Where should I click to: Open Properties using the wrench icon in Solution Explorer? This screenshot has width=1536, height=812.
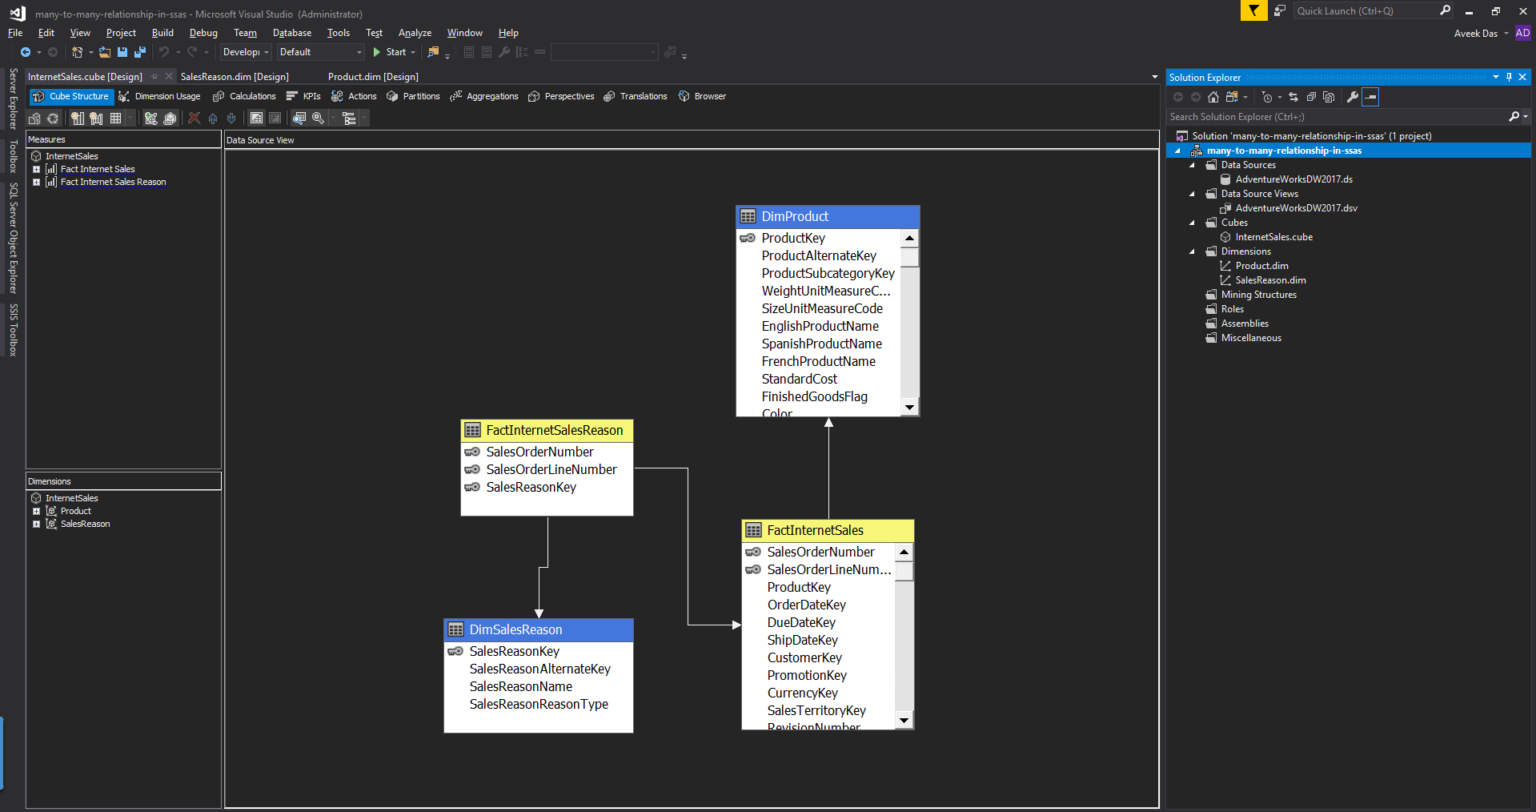coord(1353,97)
